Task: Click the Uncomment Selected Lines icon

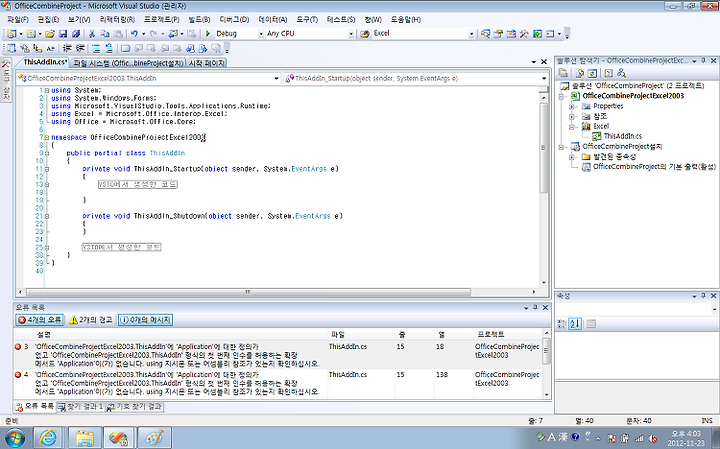Action: 109,48
